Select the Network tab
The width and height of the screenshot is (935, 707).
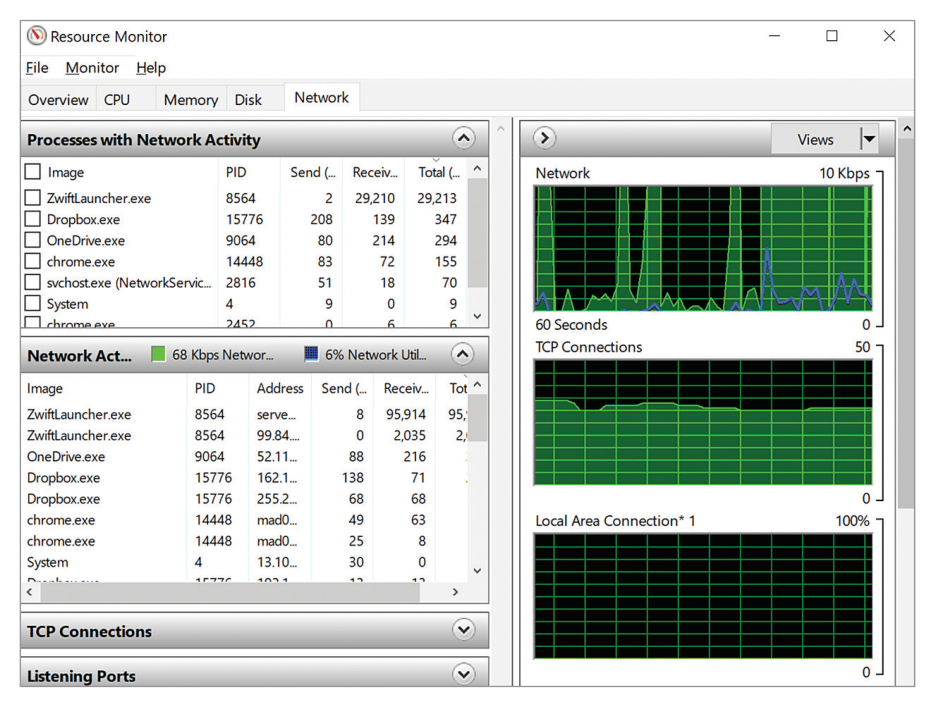[321, 97]
